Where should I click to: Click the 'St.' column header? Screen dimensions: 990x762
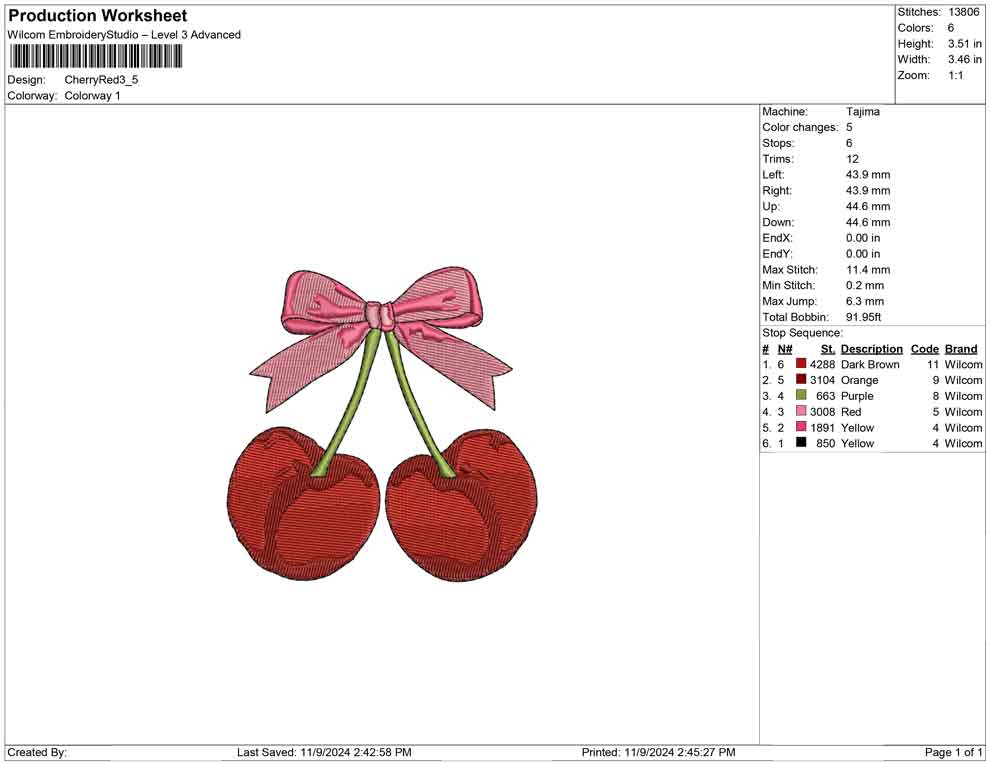pos(828,349)
